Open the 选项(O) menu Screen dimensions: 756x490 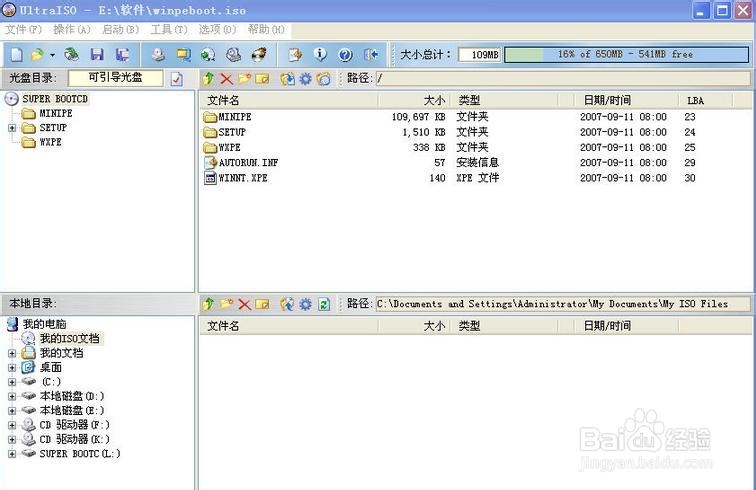click(x=217, y=29)
